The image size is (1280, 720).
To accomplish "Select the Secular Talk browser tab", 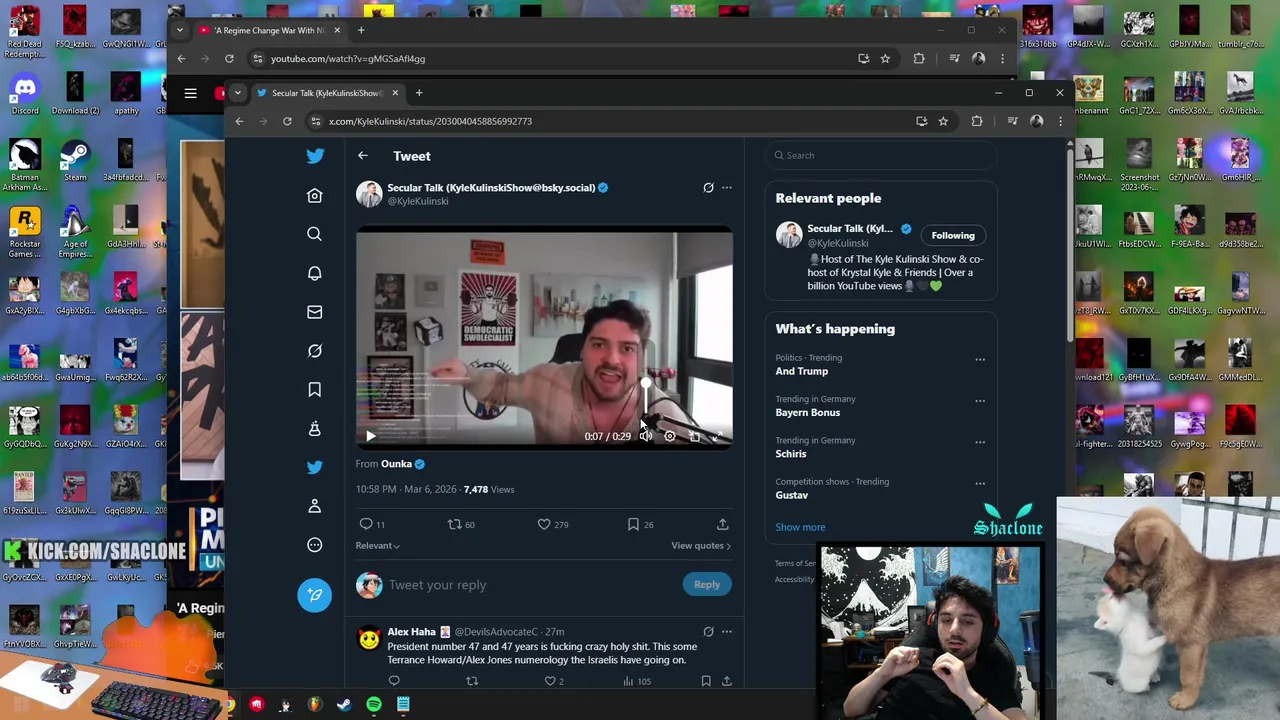I will click(326, 93).
